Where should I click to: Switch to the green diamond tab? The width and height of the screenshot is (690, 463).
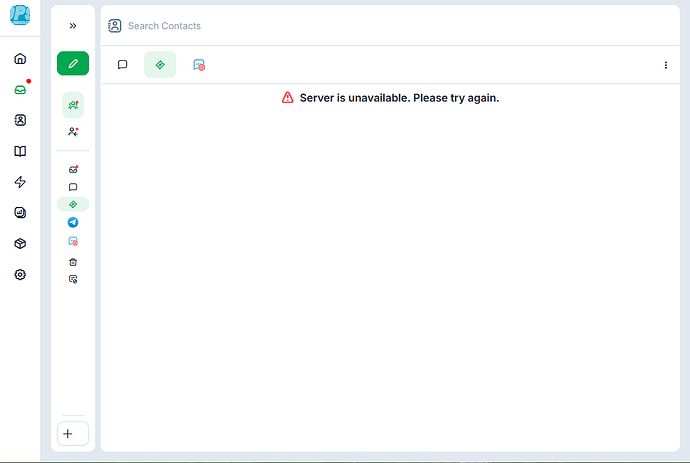(160, 65)
